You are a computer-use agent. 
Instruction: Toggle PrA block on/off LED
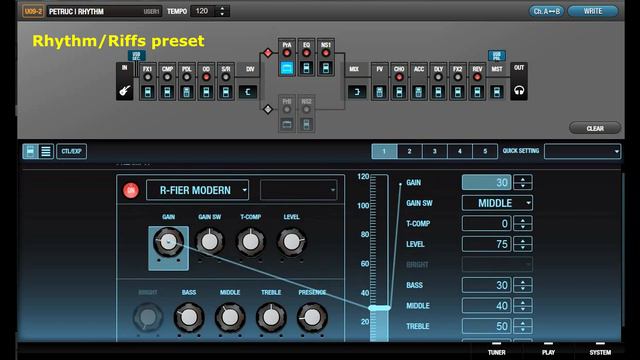click(287, 53)
